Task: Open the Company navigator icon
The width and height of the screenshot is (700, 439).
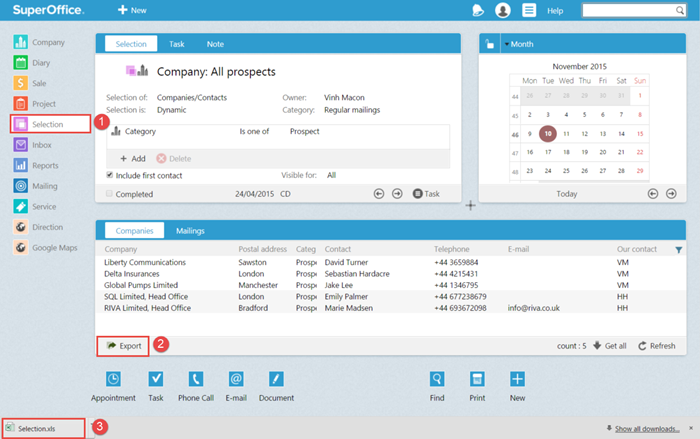Action: pos(21,42)
